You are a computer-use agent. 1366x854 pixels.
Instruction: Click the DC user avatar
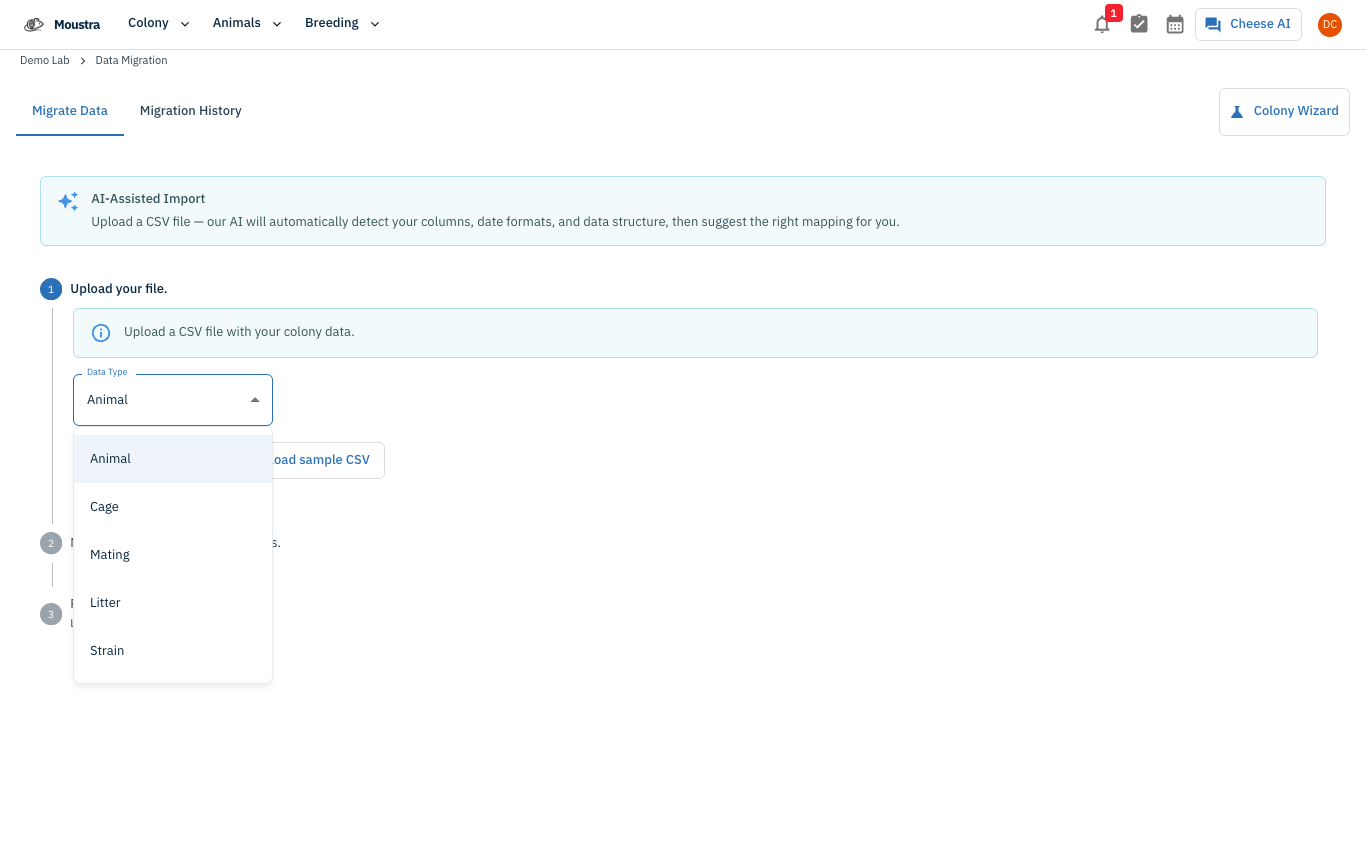(x=1330, y=24)
